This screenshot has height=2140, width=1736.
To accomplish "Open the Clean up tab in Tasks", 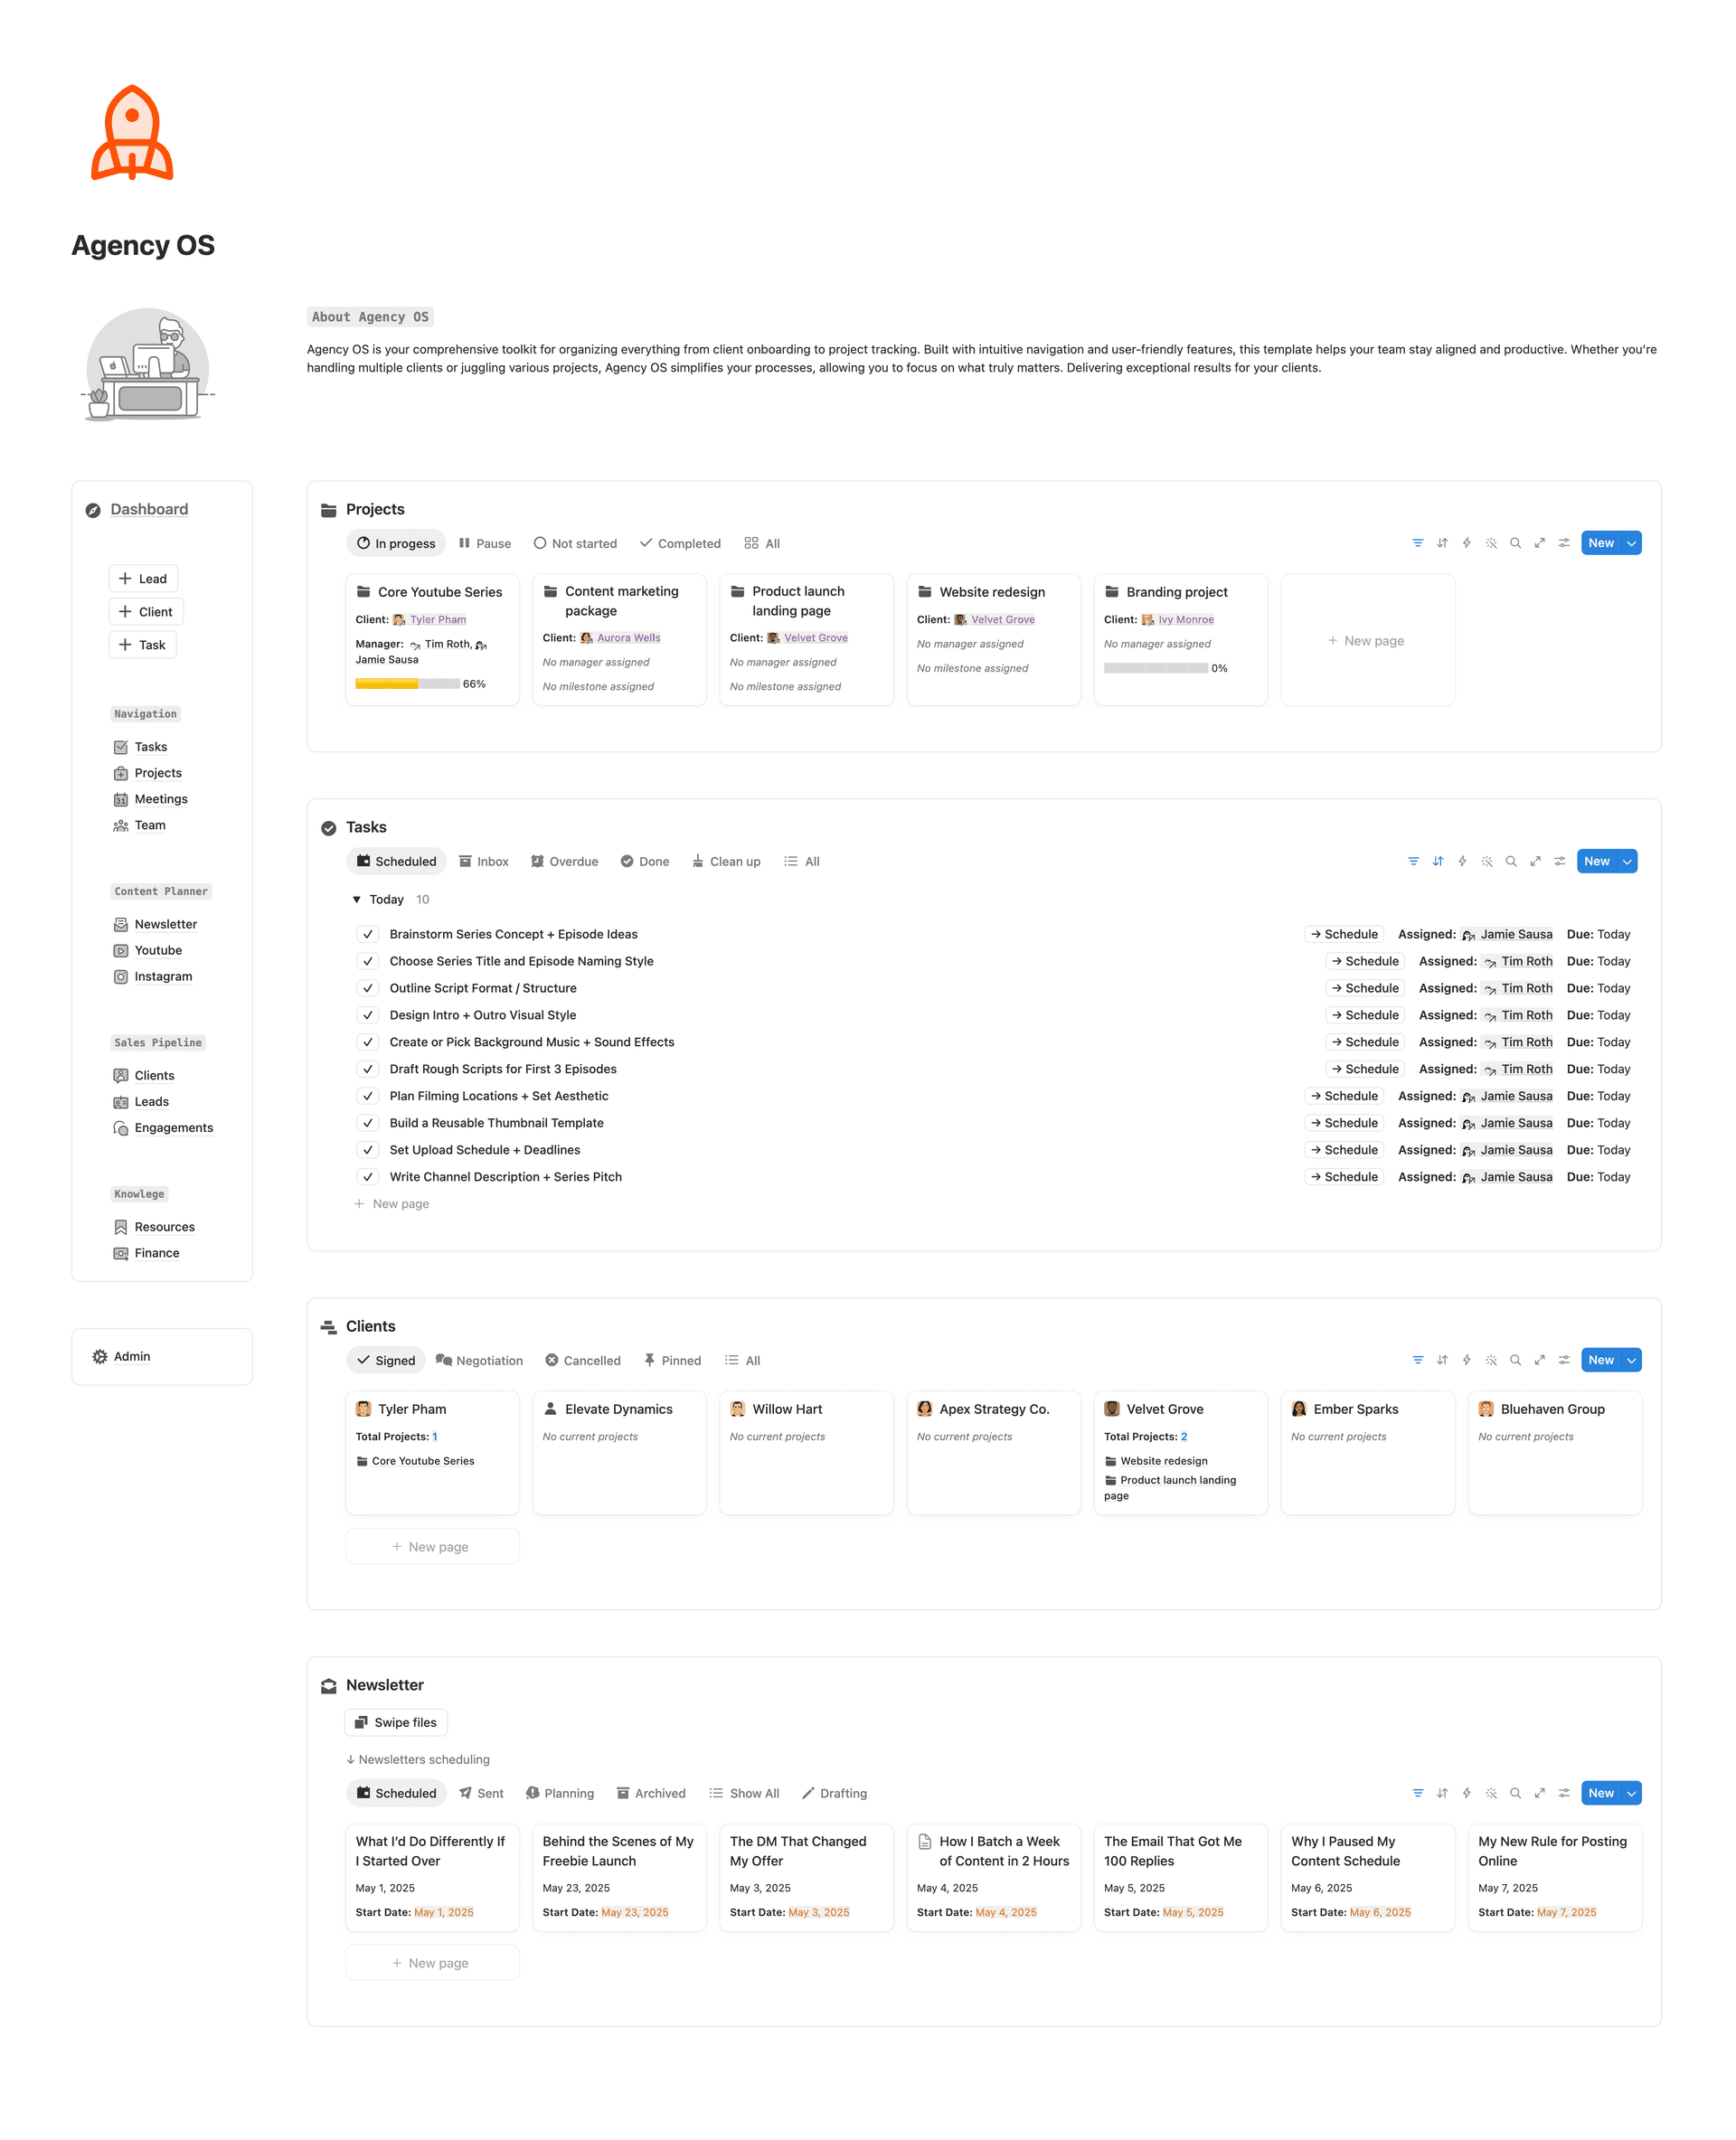I will point(726,861).
